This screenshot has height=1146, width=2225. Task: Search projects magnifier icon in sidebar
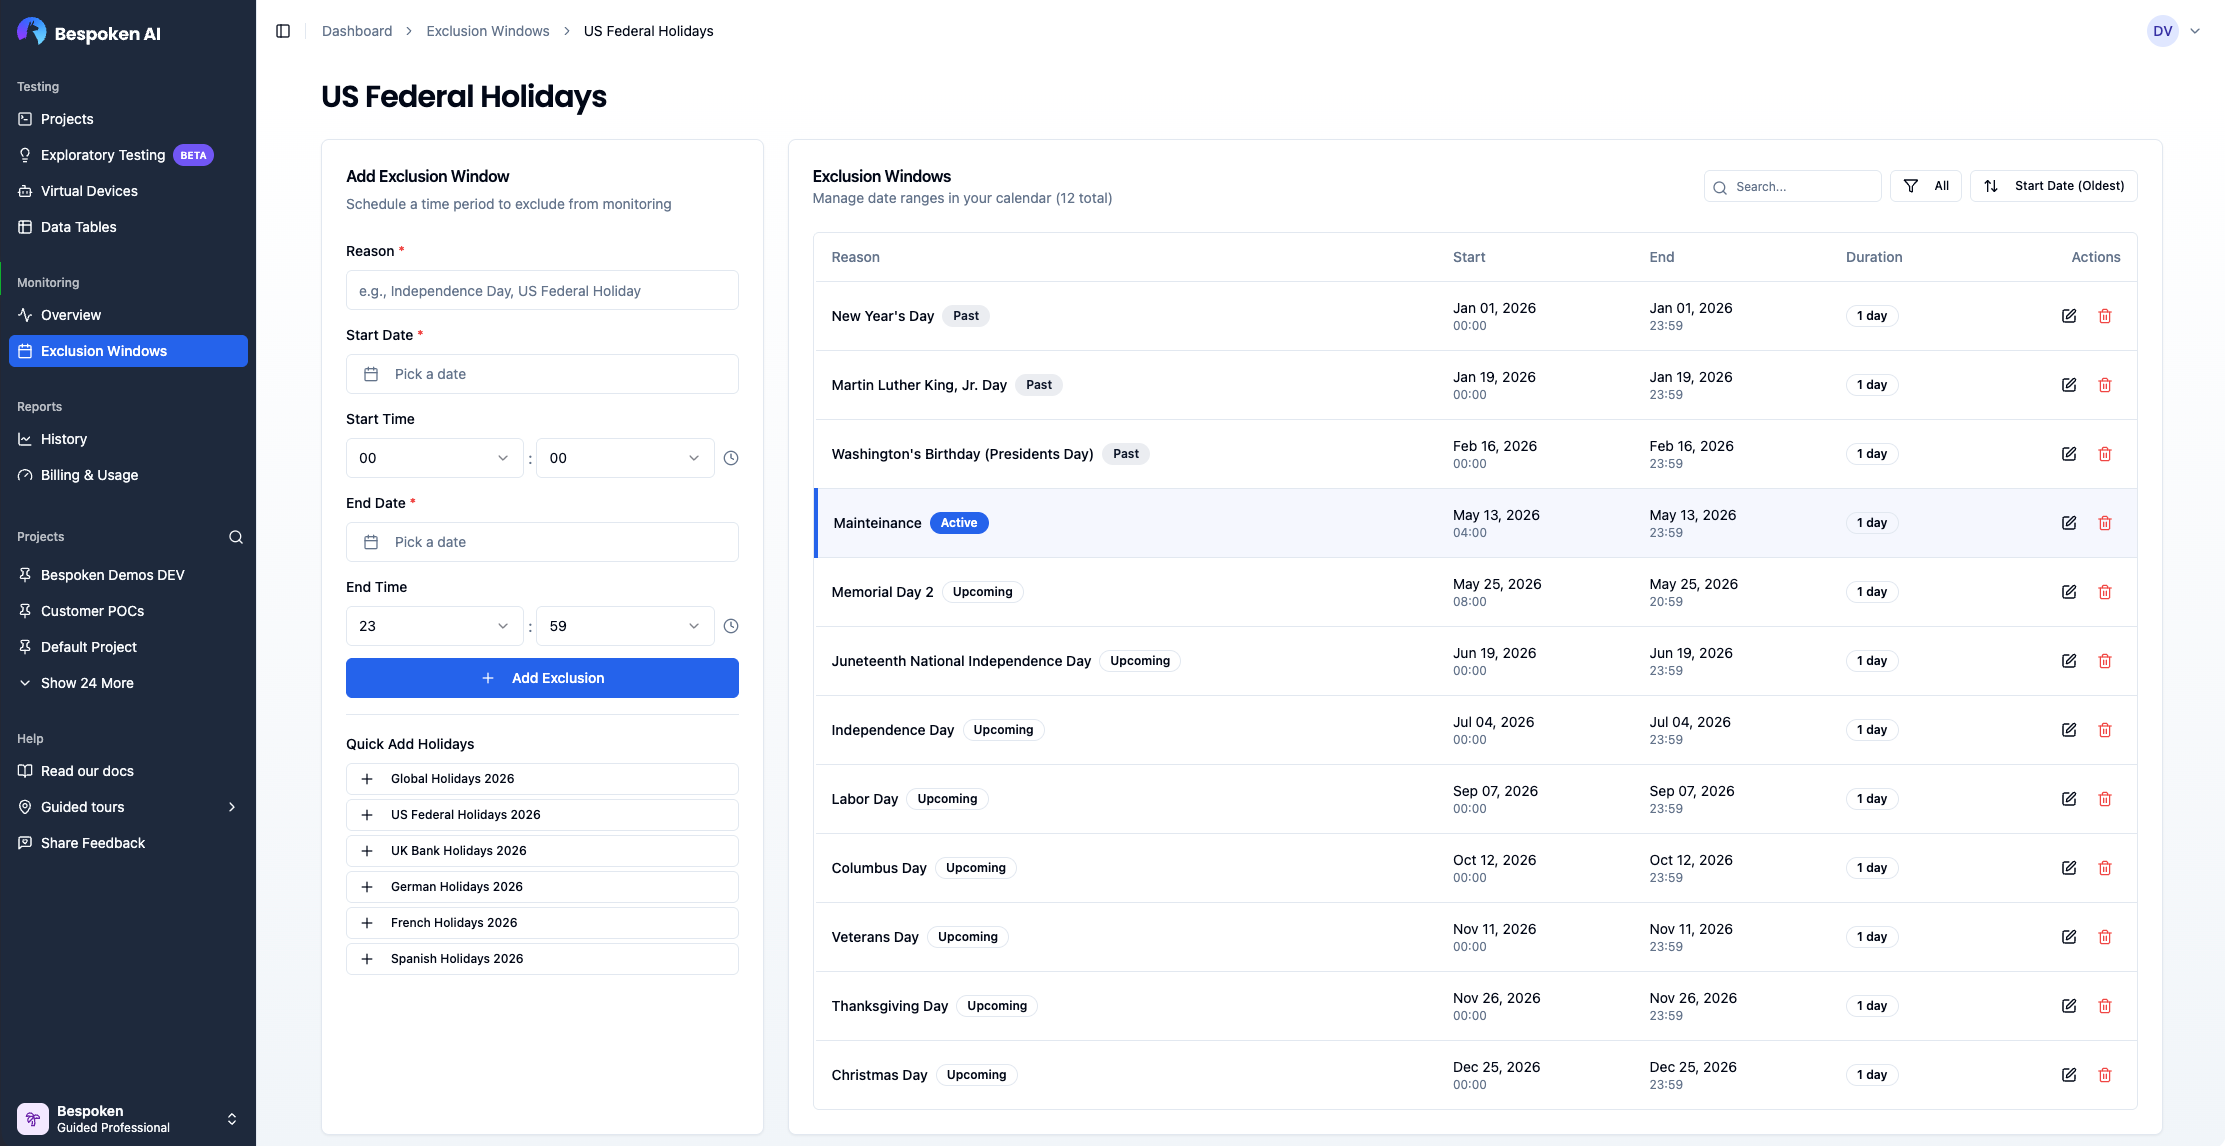coord(236,537)
